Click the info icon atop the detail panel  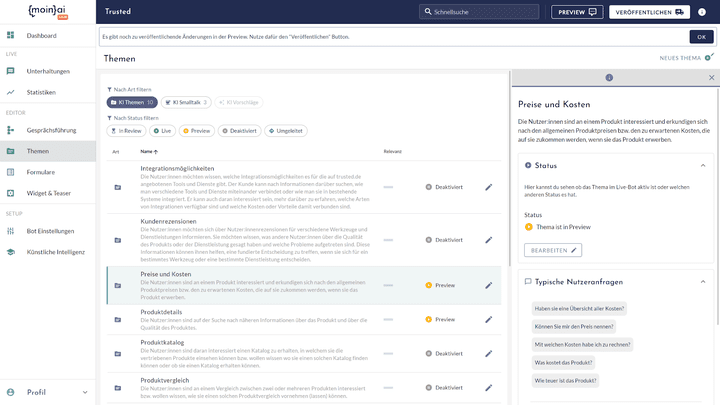(609, 77)
